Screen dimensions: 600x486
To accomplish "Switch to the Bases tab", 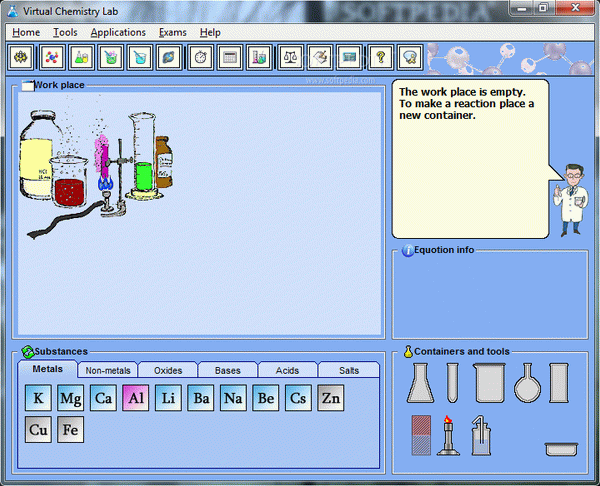I will [x=228, y=370].
